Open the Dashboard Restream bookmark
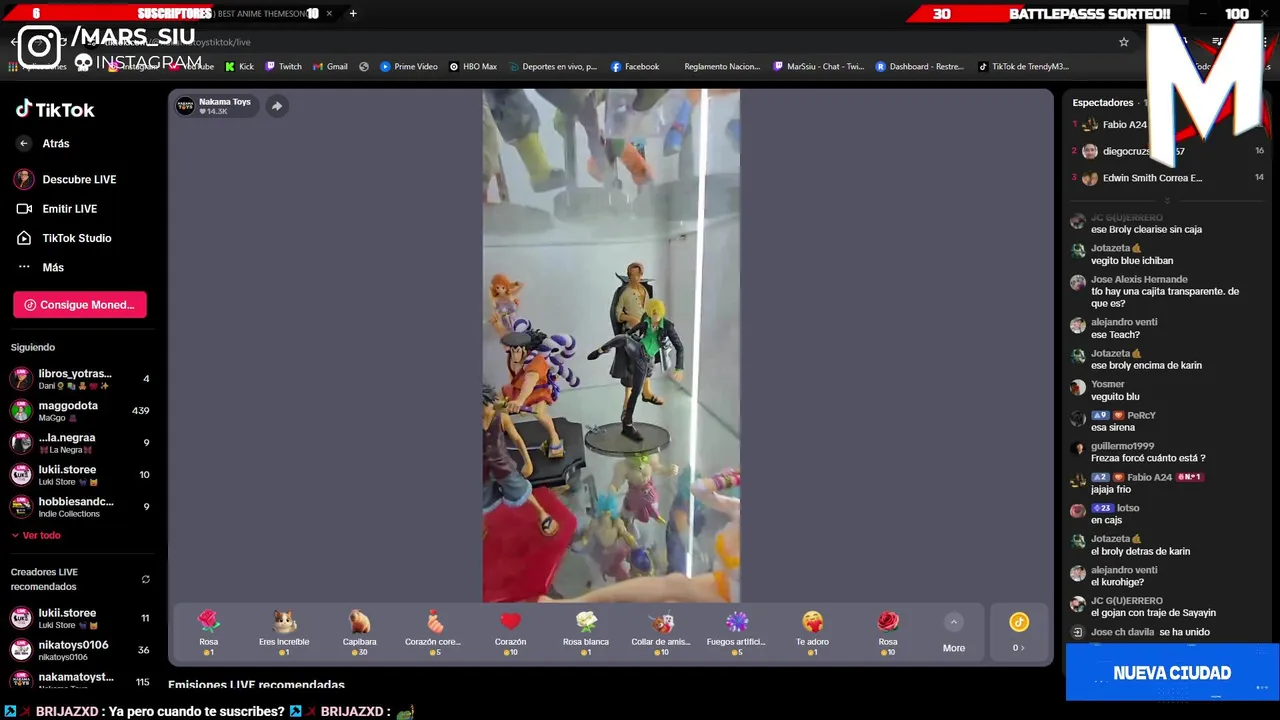Screen dimensions: 1280x720 pyautogui.click(x=920, y=67)
